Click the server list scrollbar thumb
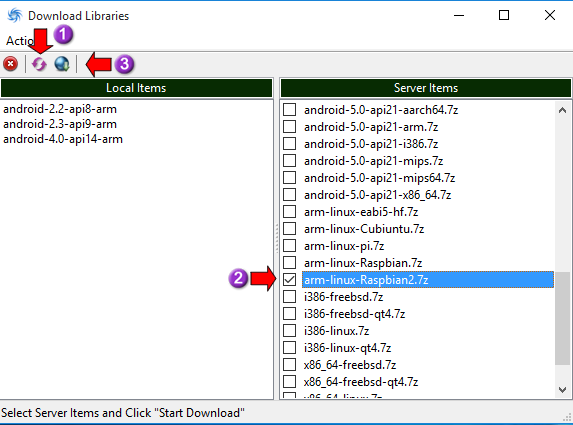 pos(562,318)
